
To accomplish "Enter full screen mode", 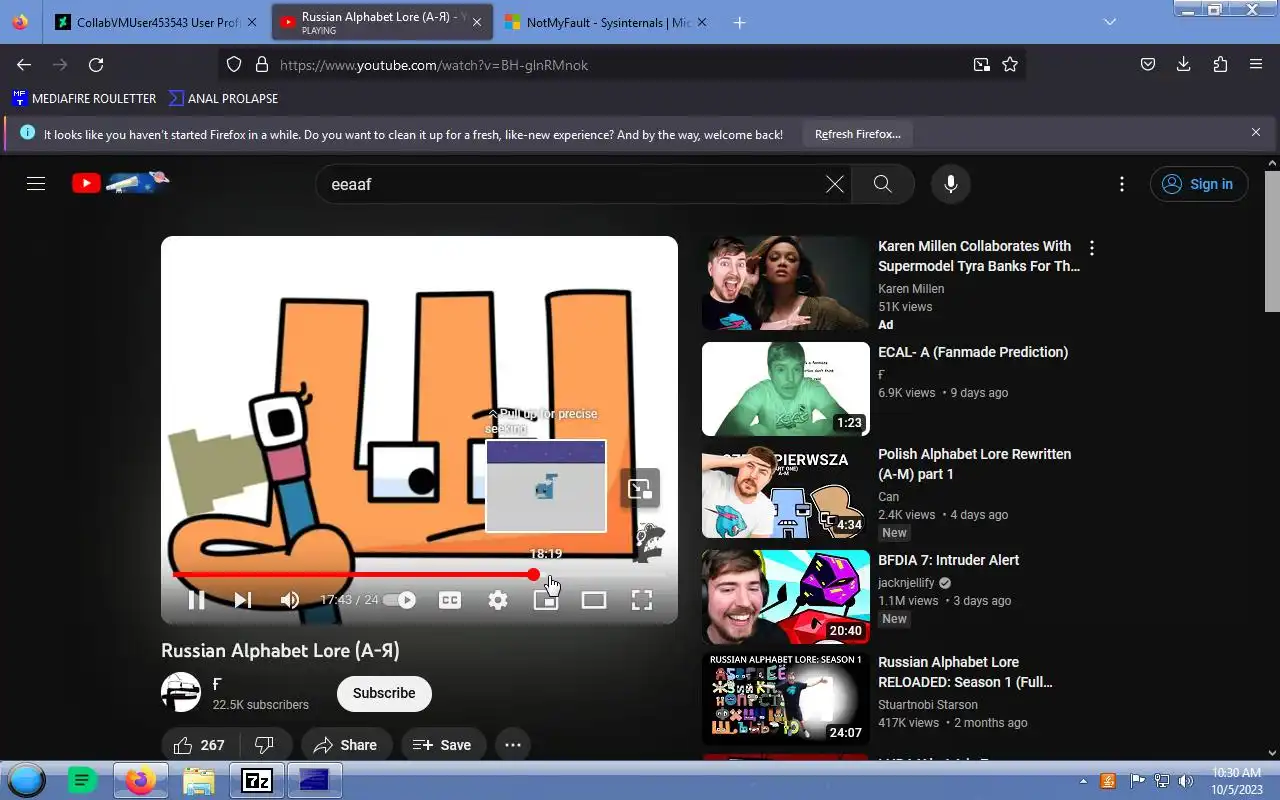I will pos(642,600).
